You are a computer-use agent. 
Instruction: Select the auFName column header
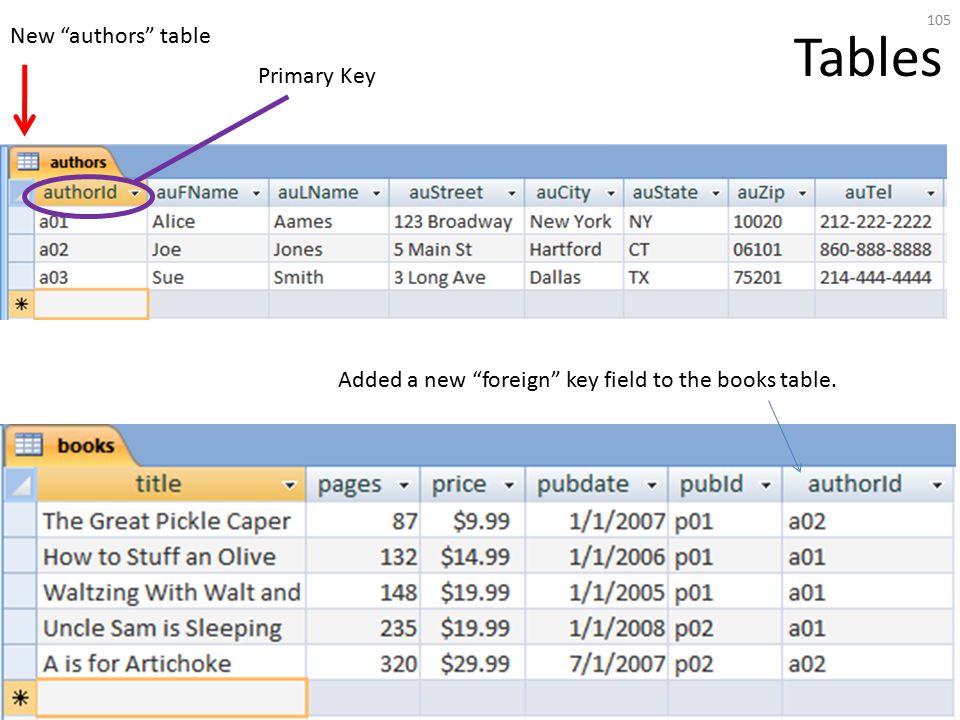pyautogui.click(x=208, y=193)
